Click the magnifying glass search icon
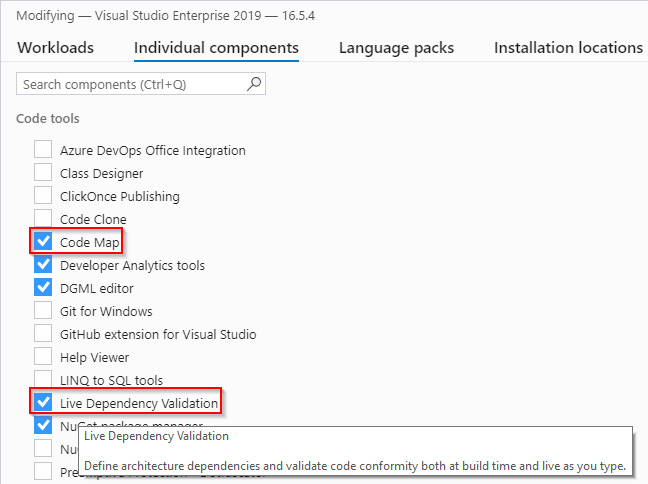Image resolution: width=648 pixels, height=484 pixels. pyautogui.click(x=254, y=84)
